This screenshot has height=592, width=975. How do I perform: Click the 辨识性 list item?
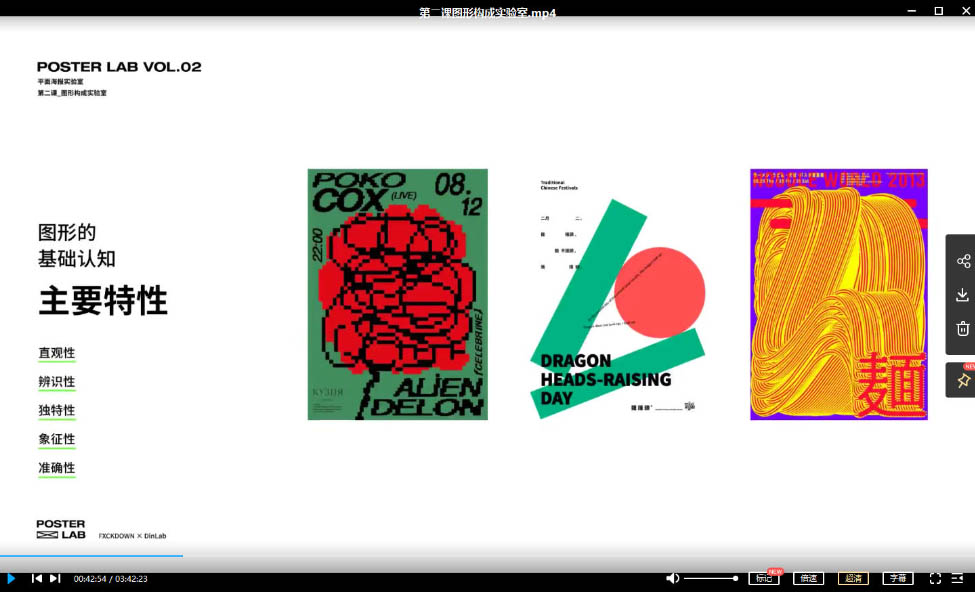coord(57,382)
